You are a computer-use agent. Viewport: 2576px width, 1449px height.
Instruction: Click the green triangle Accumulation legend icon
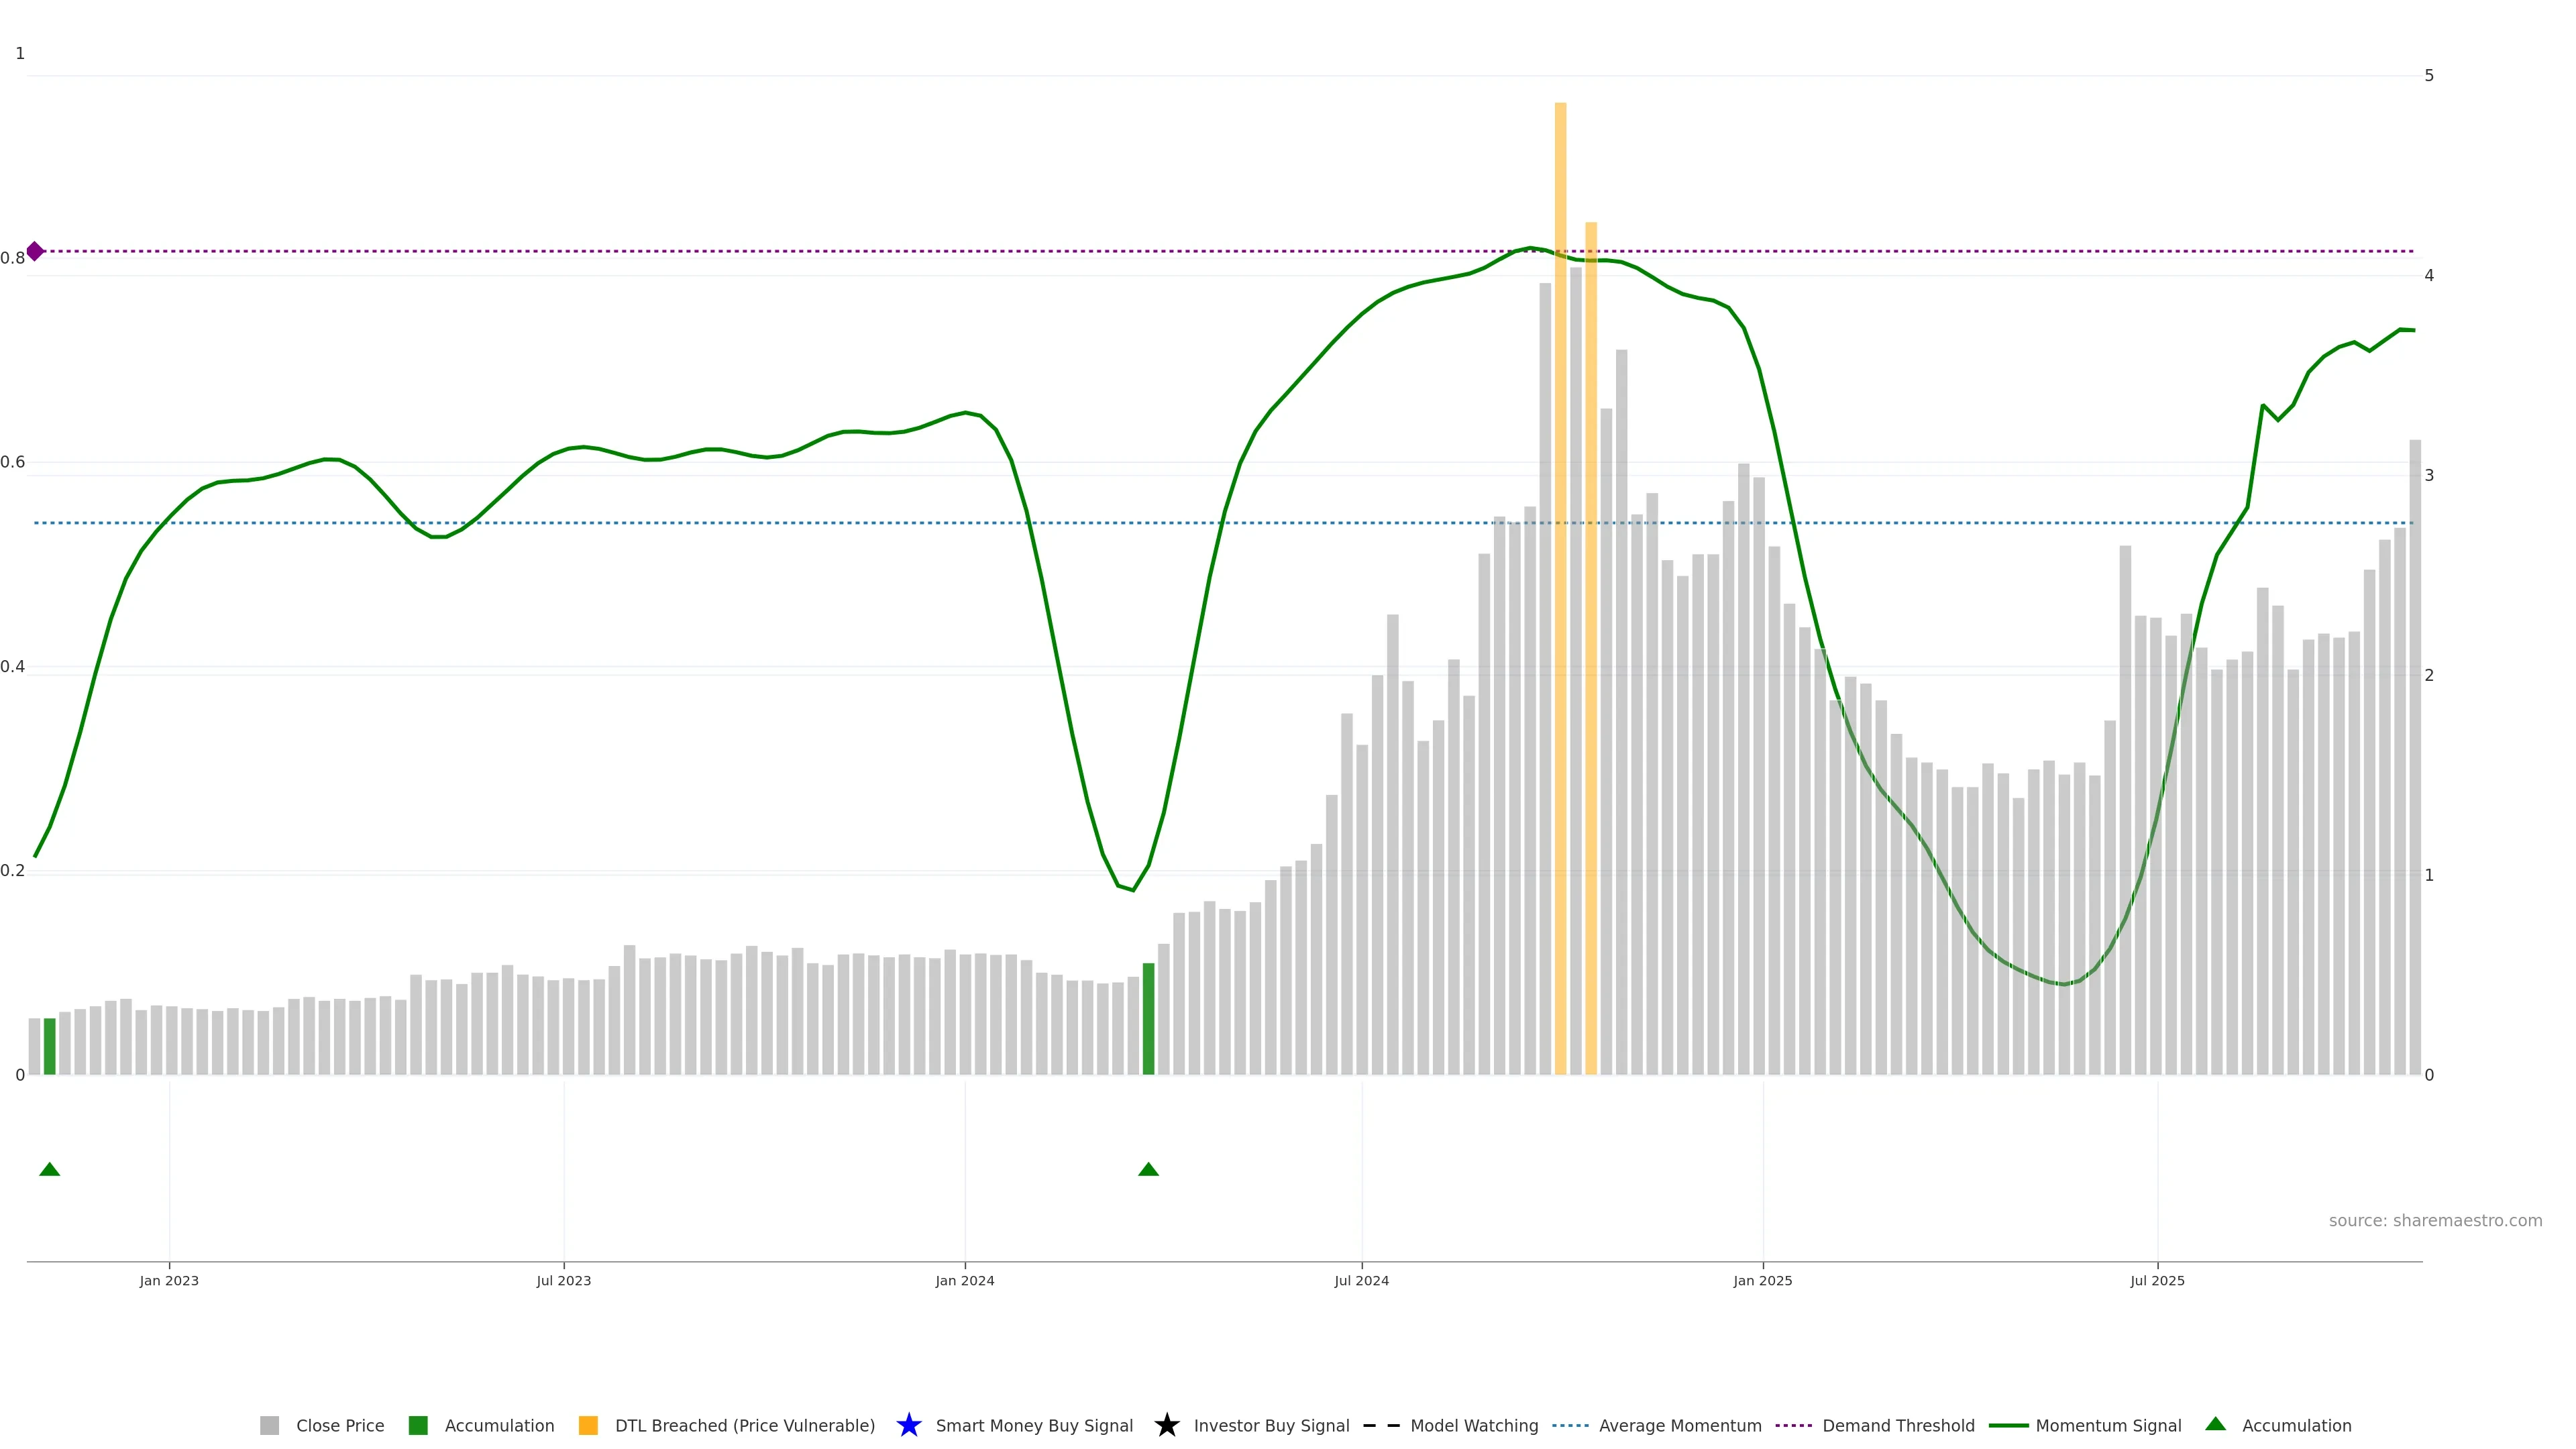pos(2215,1424)
